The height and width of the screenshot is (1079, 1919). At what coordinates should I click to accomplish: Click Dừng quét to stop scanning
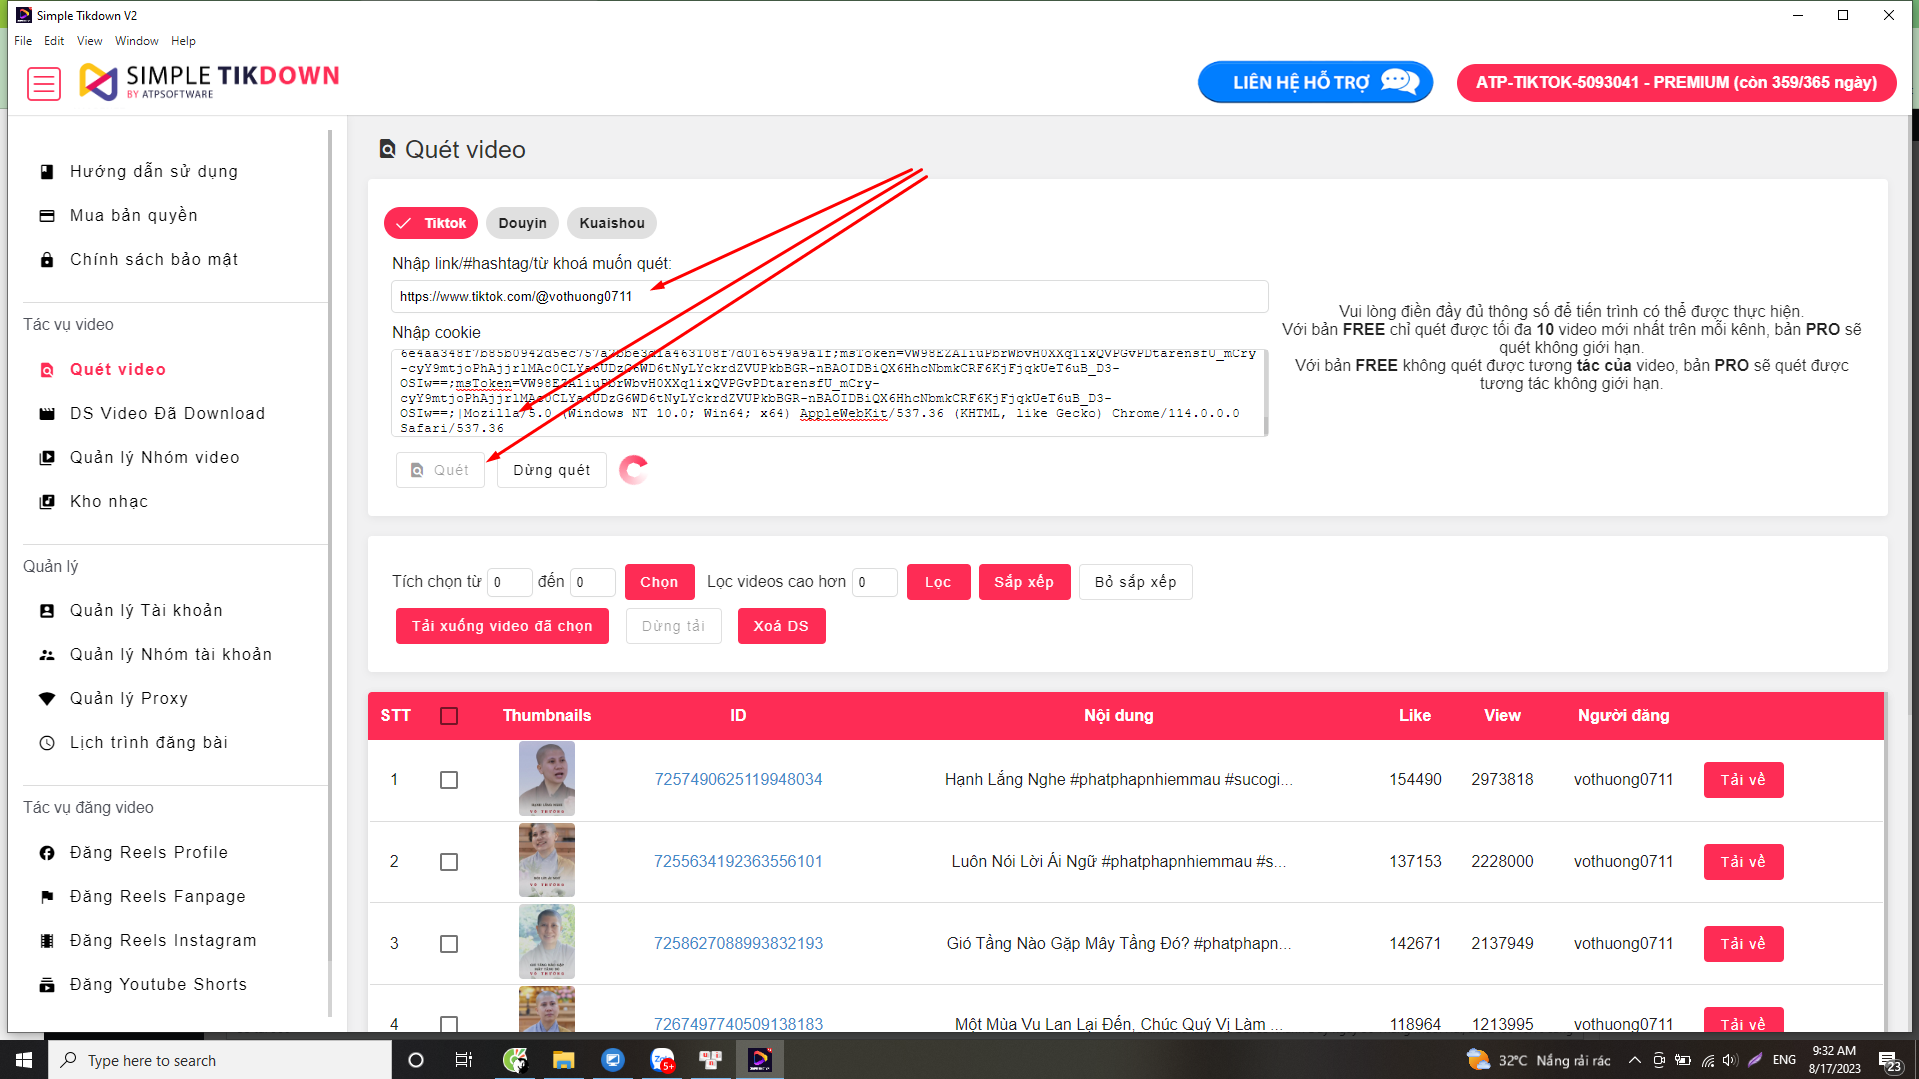click(552, 470)
